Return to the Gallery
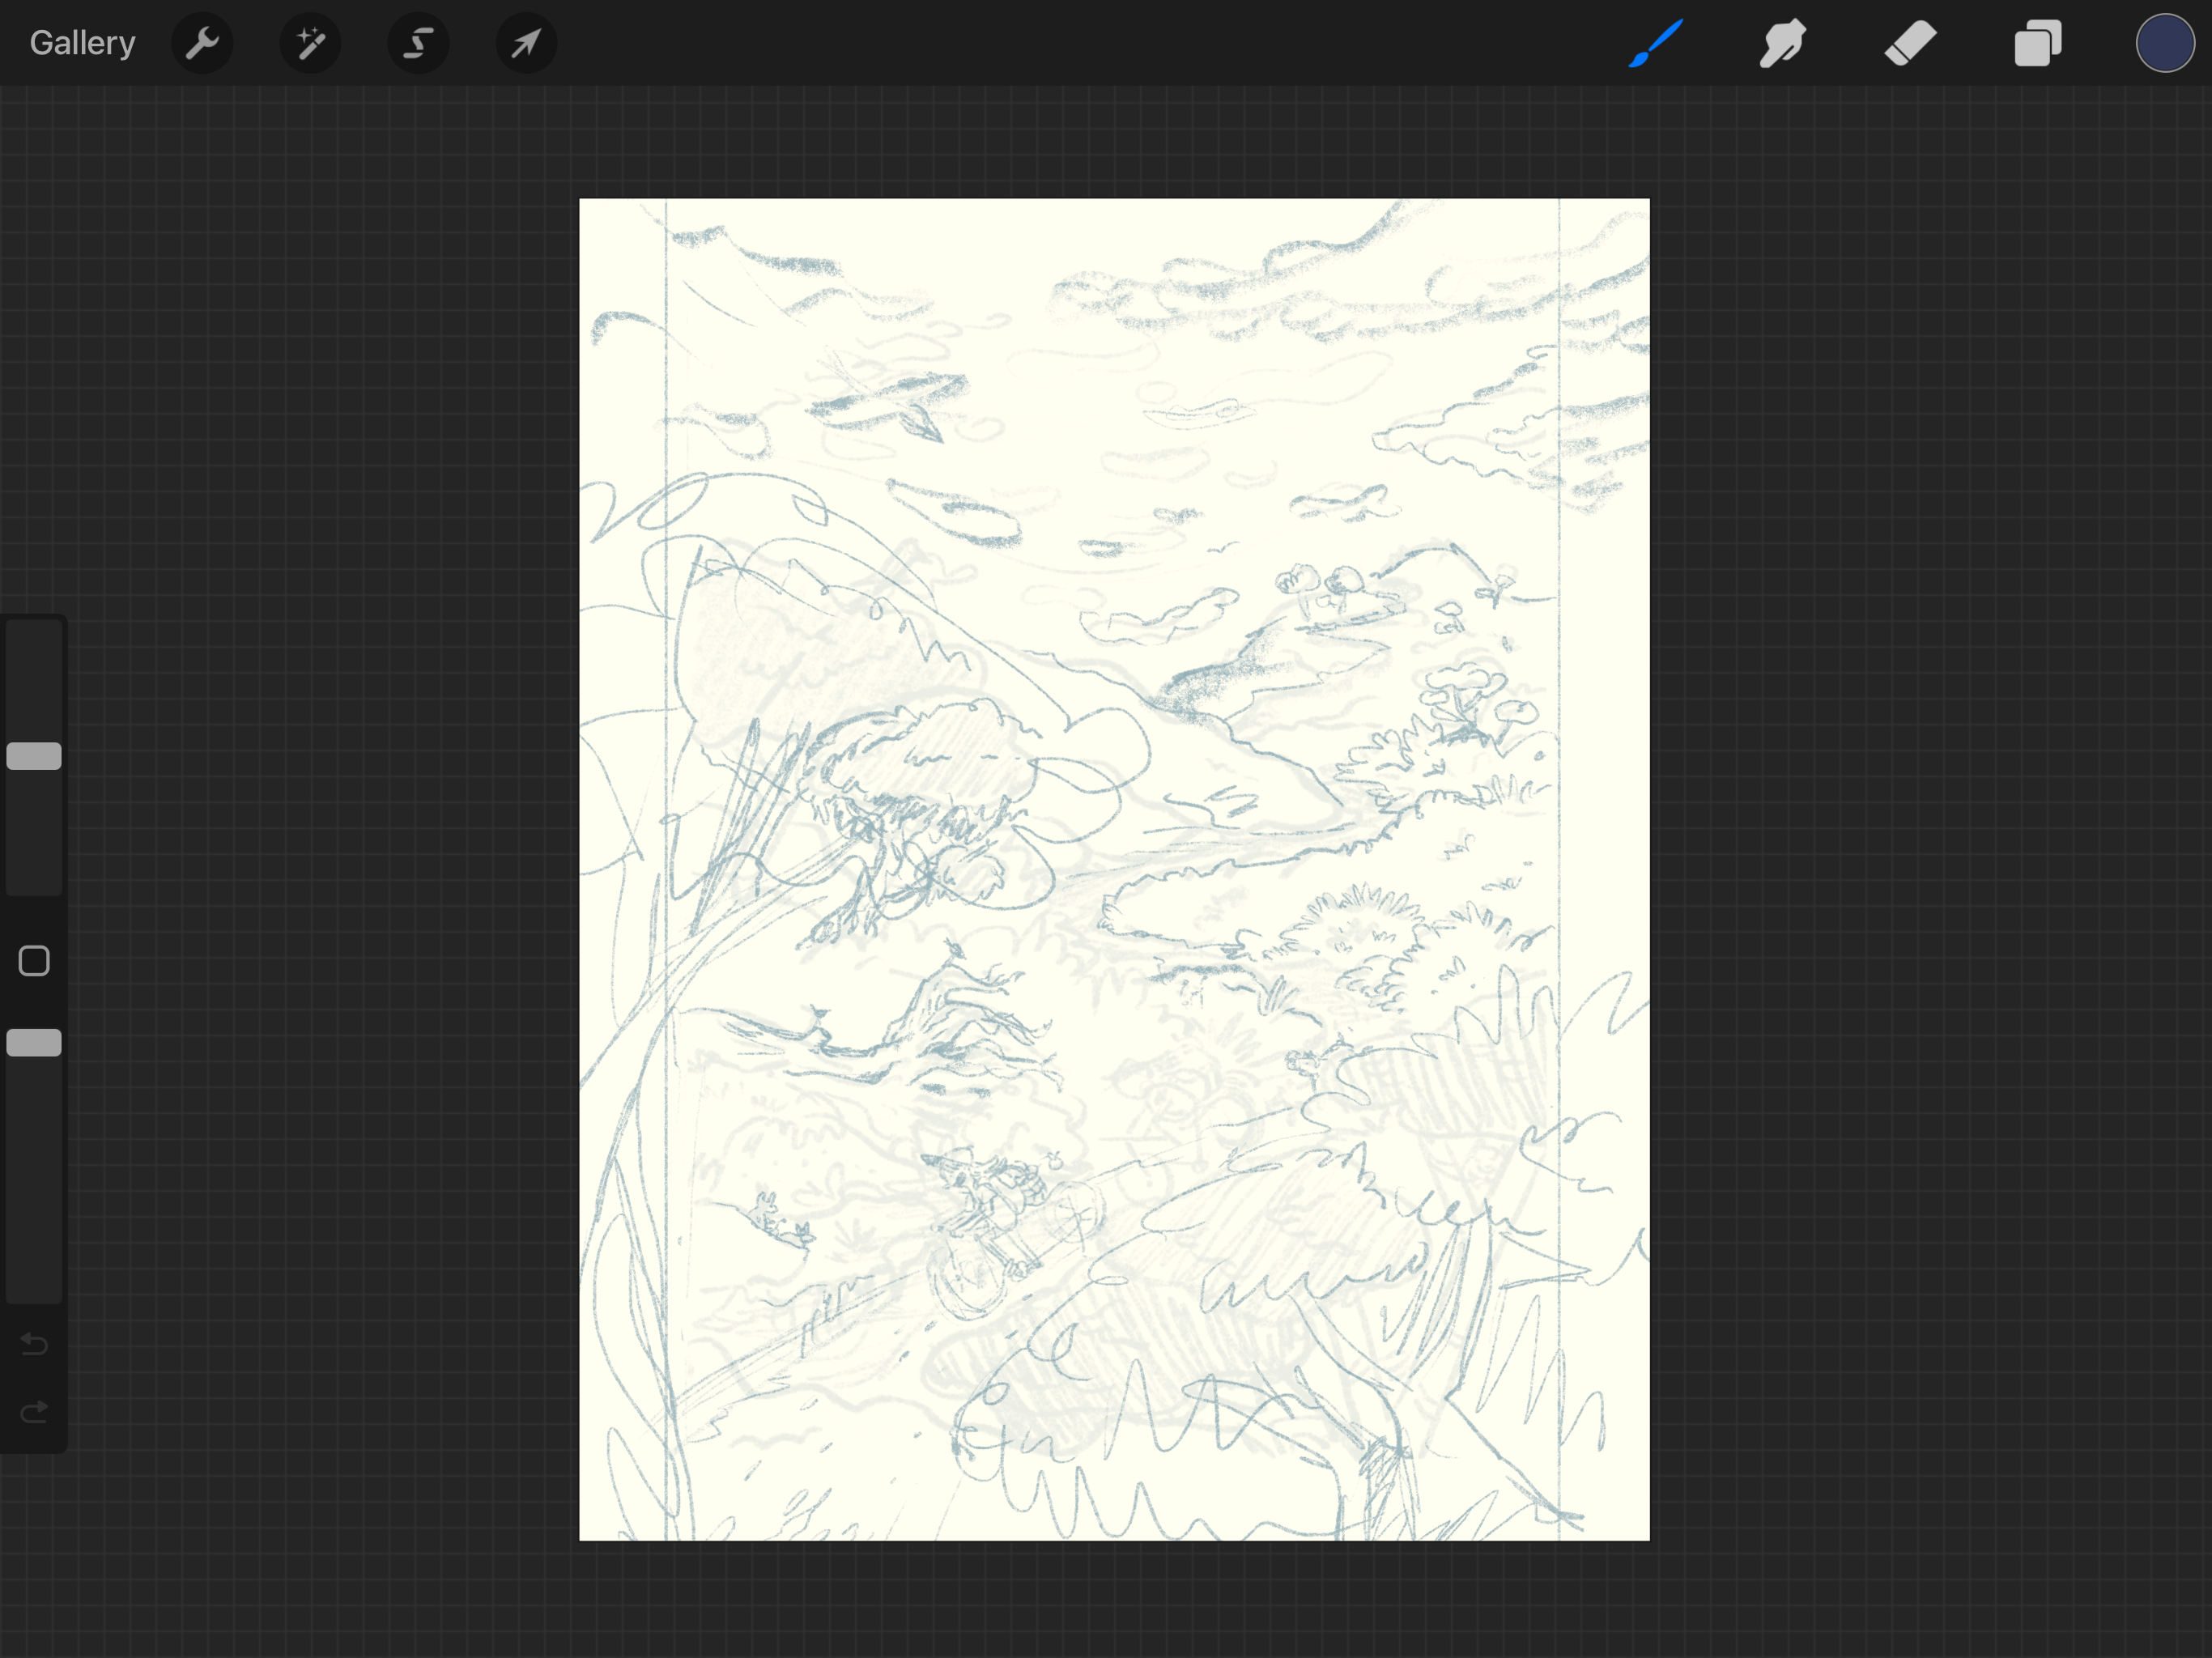 click(x=82, y=43)
